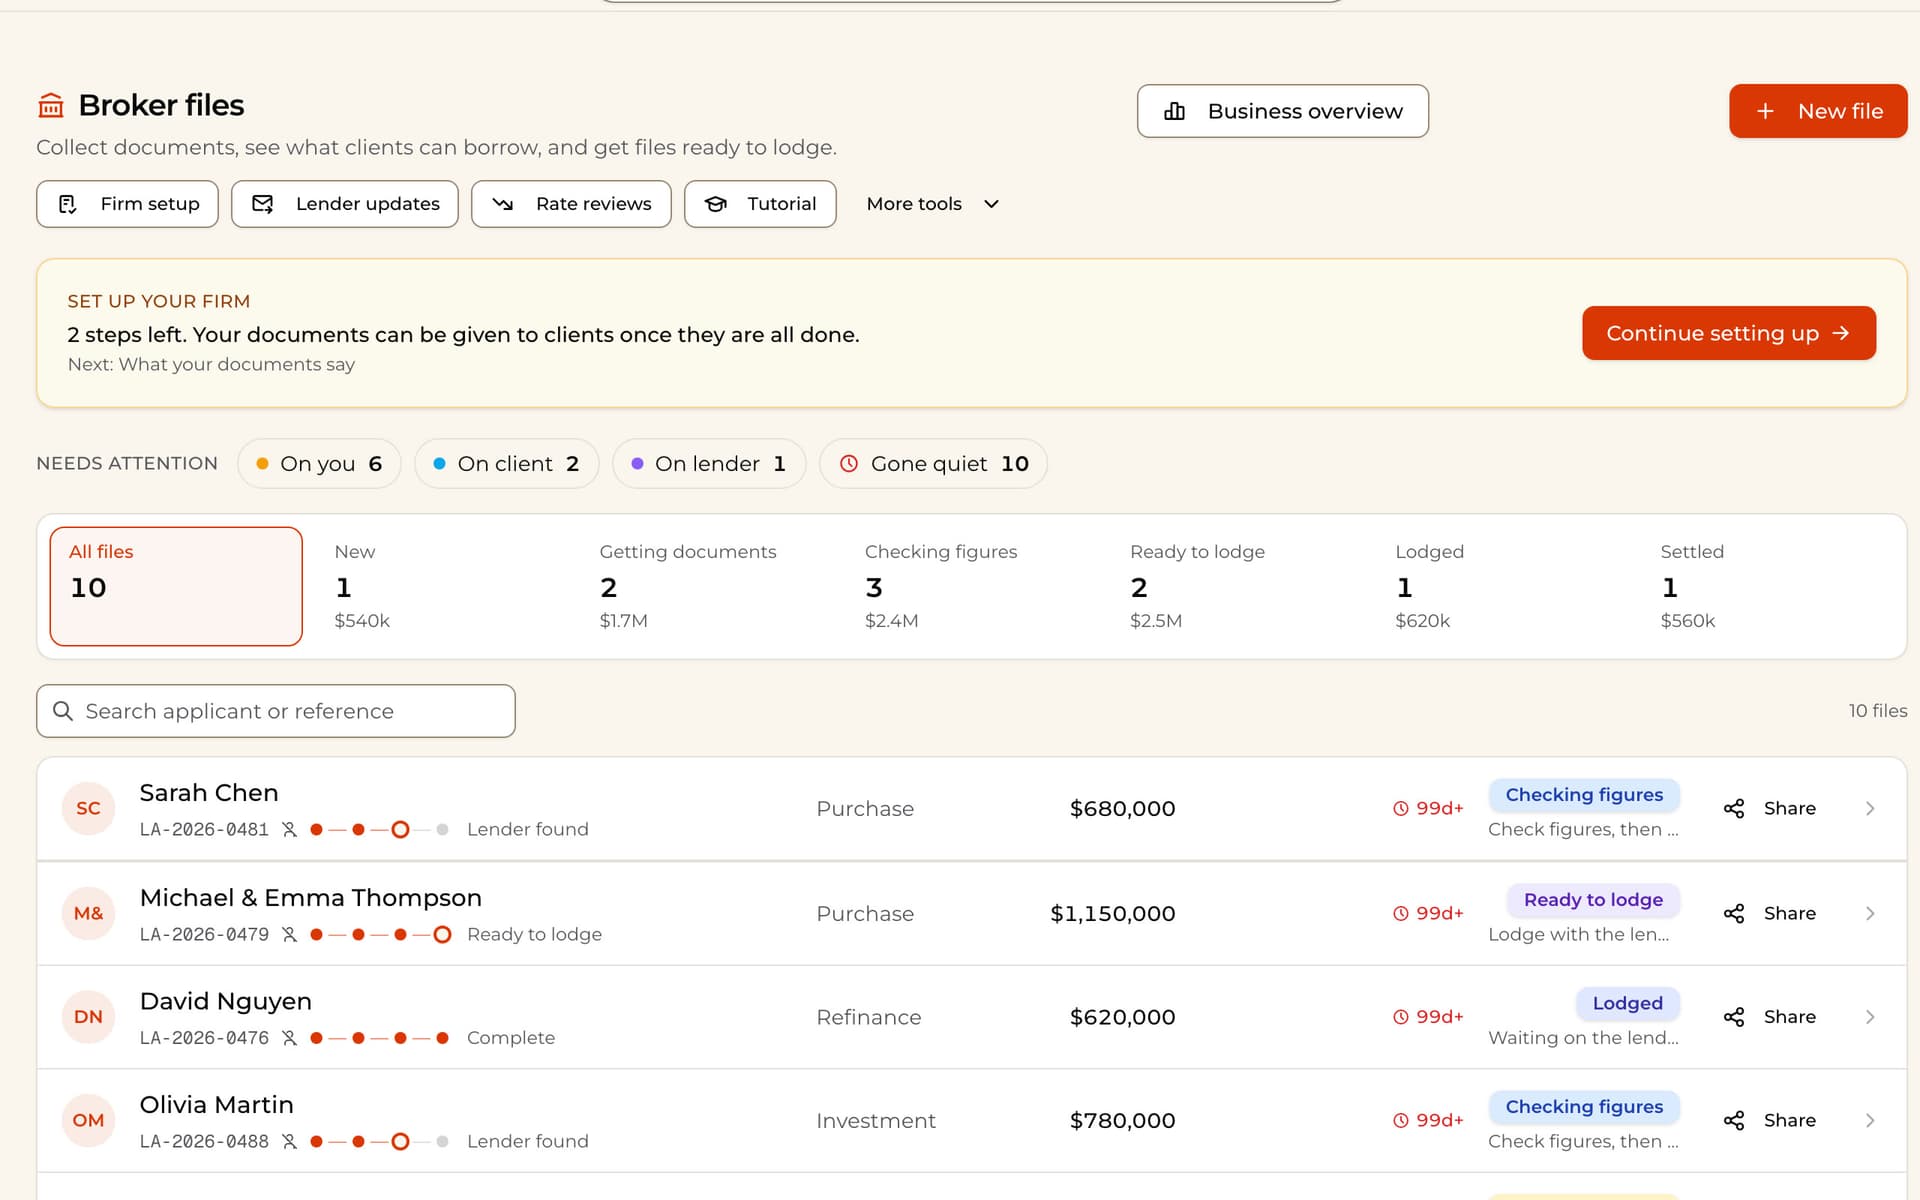The image size is (1920, 1200).
Task: Click the M& avatar for Thompson file
Action: (x=88, y=914)
